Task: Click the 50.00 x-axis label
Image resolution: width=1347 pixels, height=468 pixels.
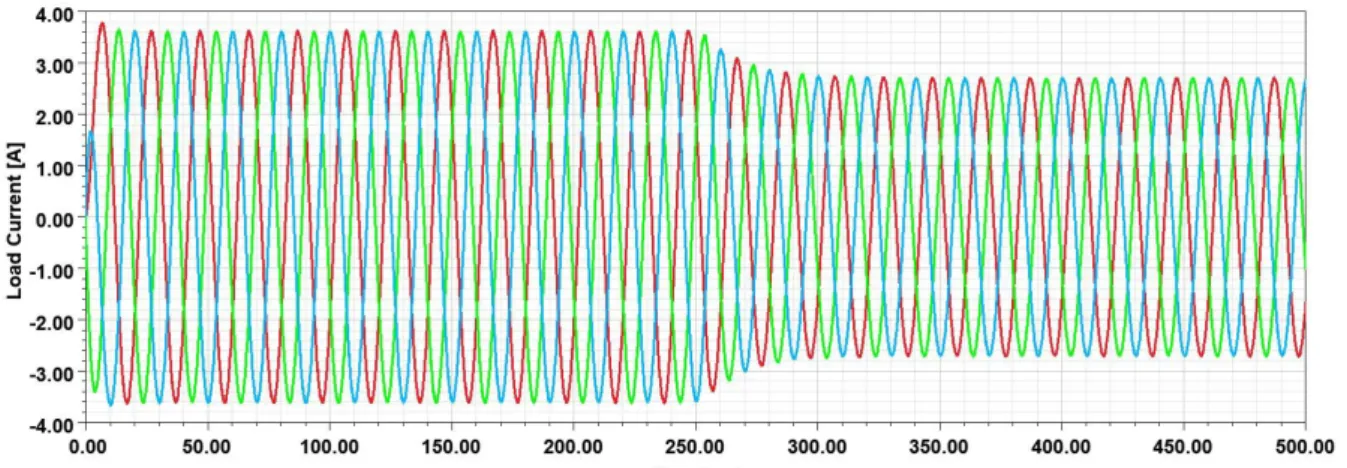Action: tap(208, 445)
